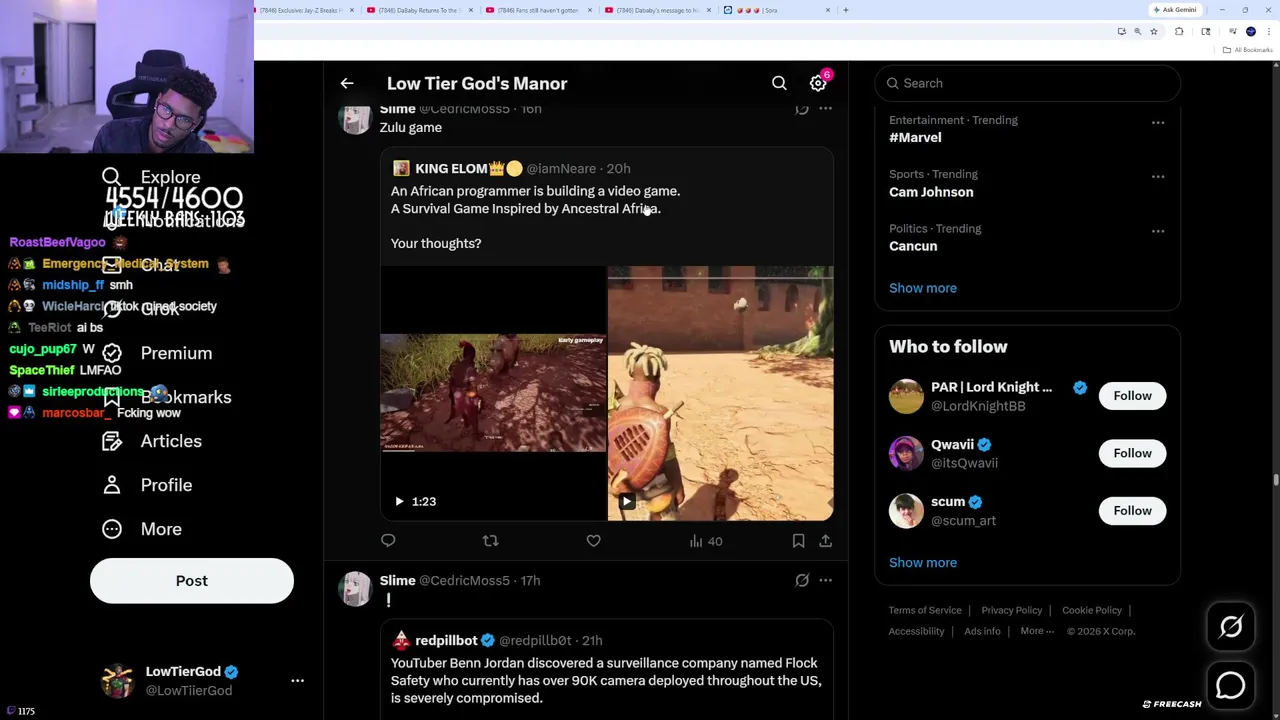Viewport: 1280px width, 720px height.
Task: Show more Who to follow suggestions
Action: 923,562
